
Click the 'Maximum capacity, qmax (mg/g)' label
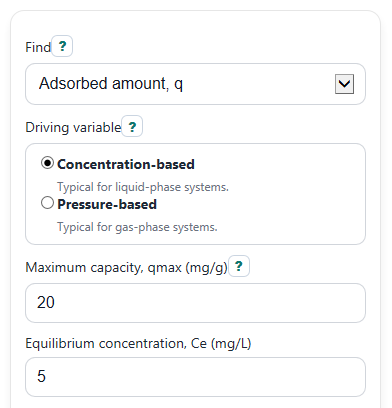126,267
